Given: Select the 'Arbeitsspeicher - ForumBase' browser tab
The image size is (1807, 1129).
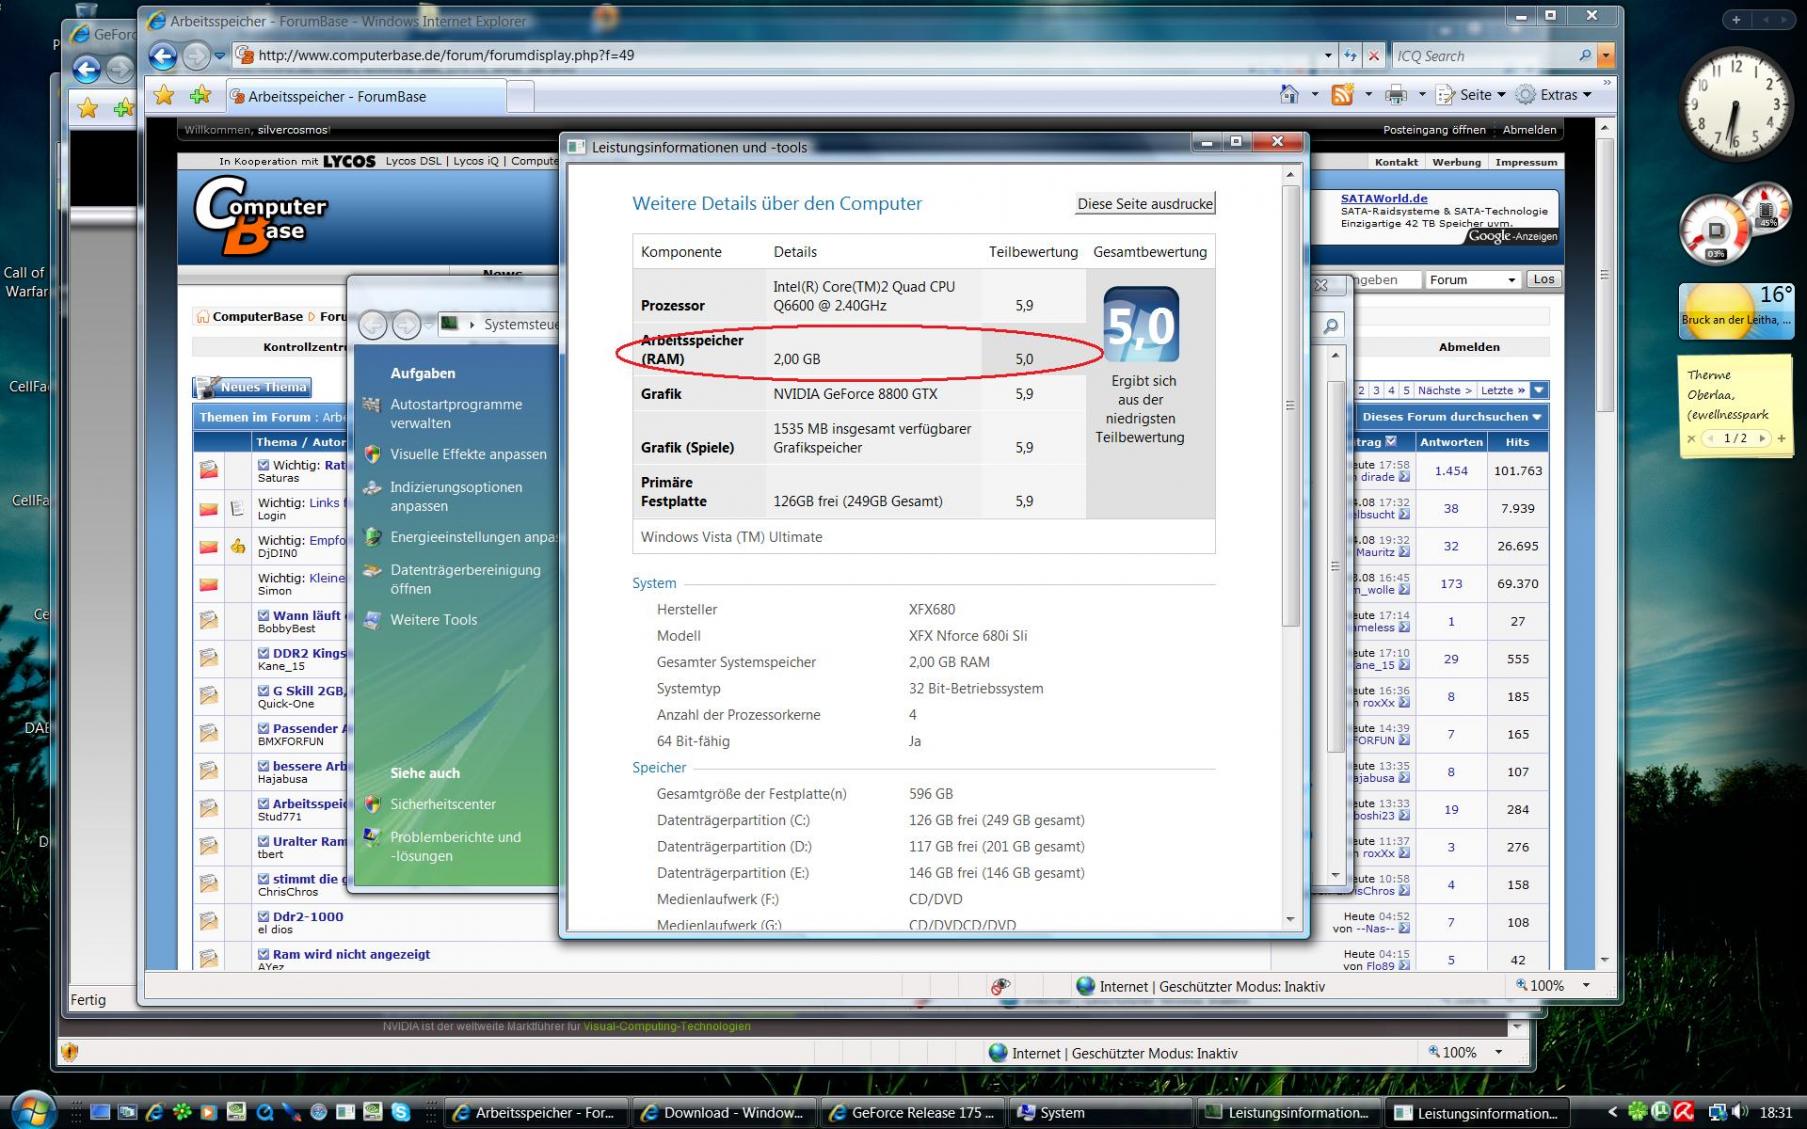Looking at the screenshot, I should [x=367, y=97].
